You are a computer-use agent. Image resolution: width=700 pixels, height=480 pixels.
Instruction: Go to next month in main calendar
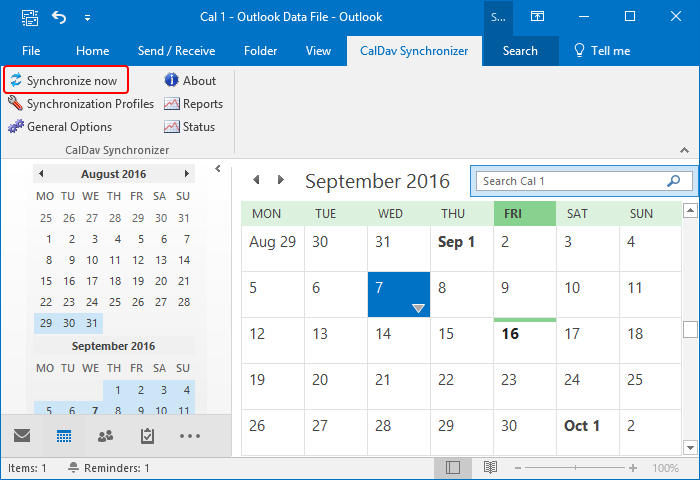pos(280,179)
